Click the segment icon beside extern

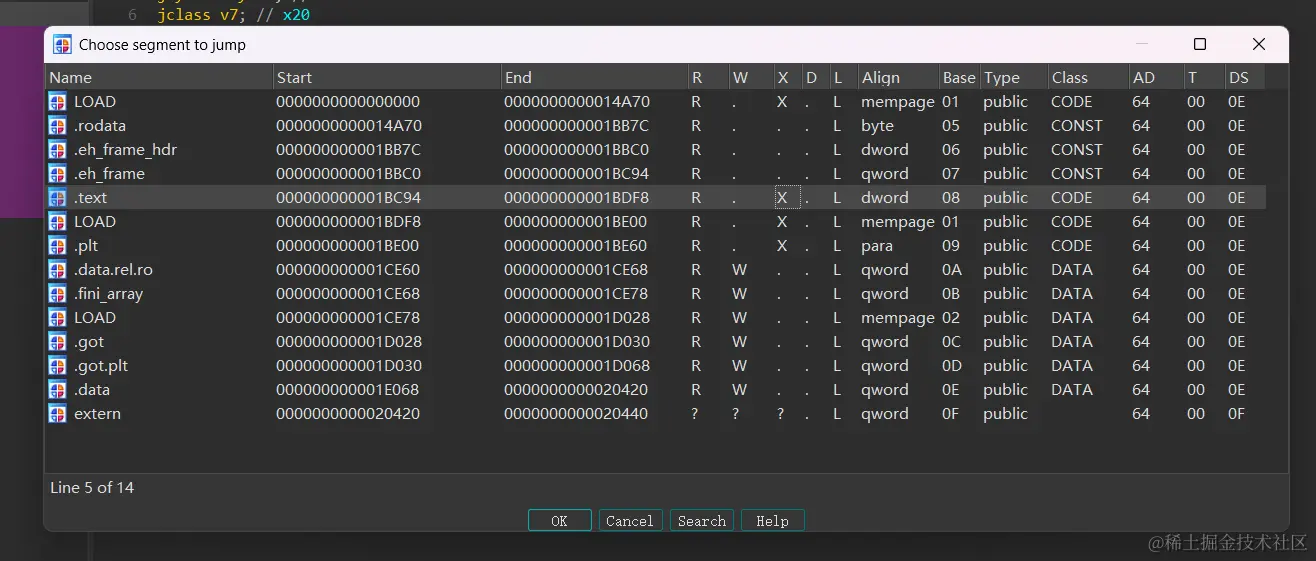tap(57, 414)
